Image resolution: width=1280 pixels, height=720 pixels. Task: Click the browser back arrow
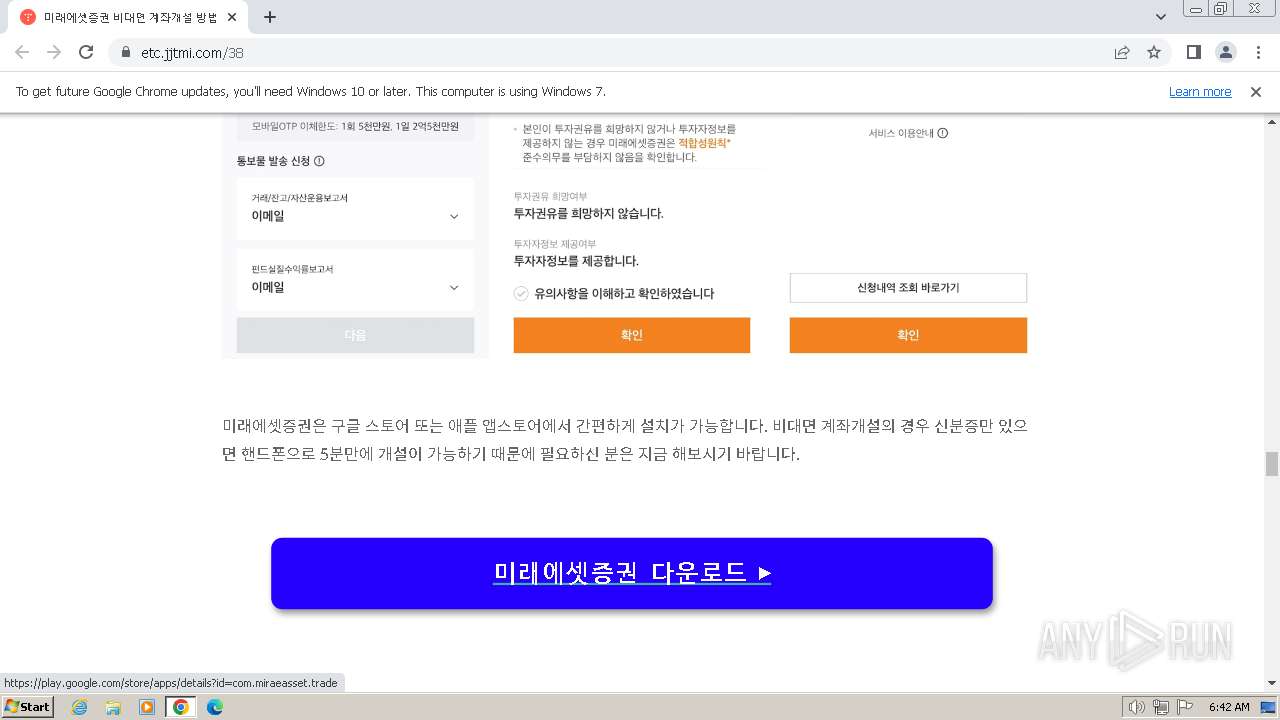tap(22, 52)
